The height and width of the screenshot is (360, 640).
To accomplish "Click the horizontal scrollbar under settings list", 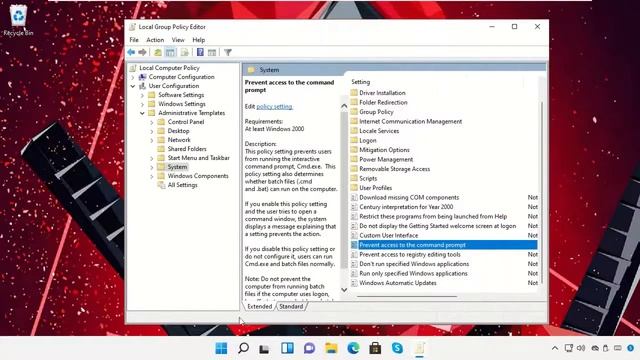I will click(407, 296).
